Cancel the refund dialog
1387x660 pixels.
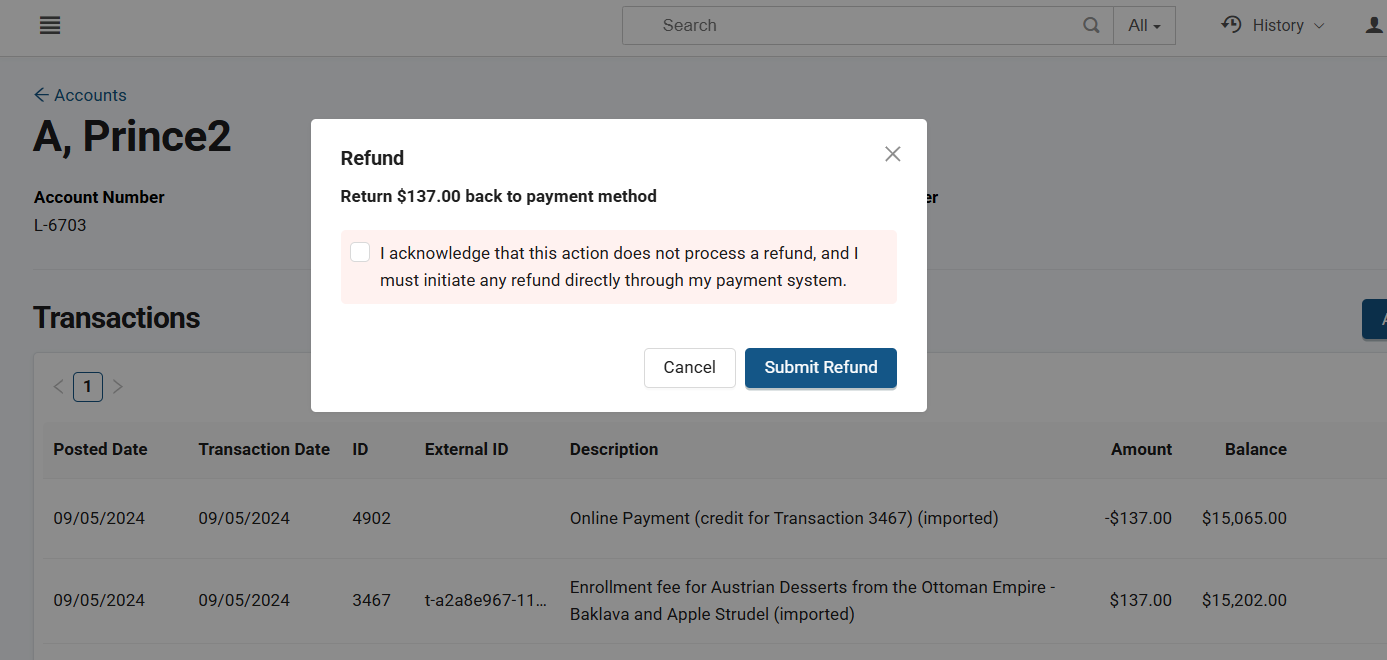pyautogui.click(x=689, y=367)
